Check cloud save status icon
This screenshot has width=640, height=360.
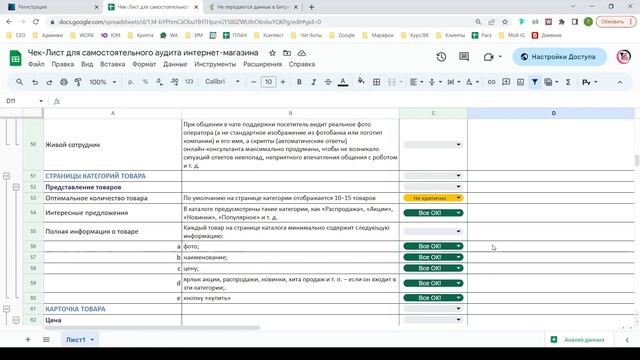coord(302,53)
